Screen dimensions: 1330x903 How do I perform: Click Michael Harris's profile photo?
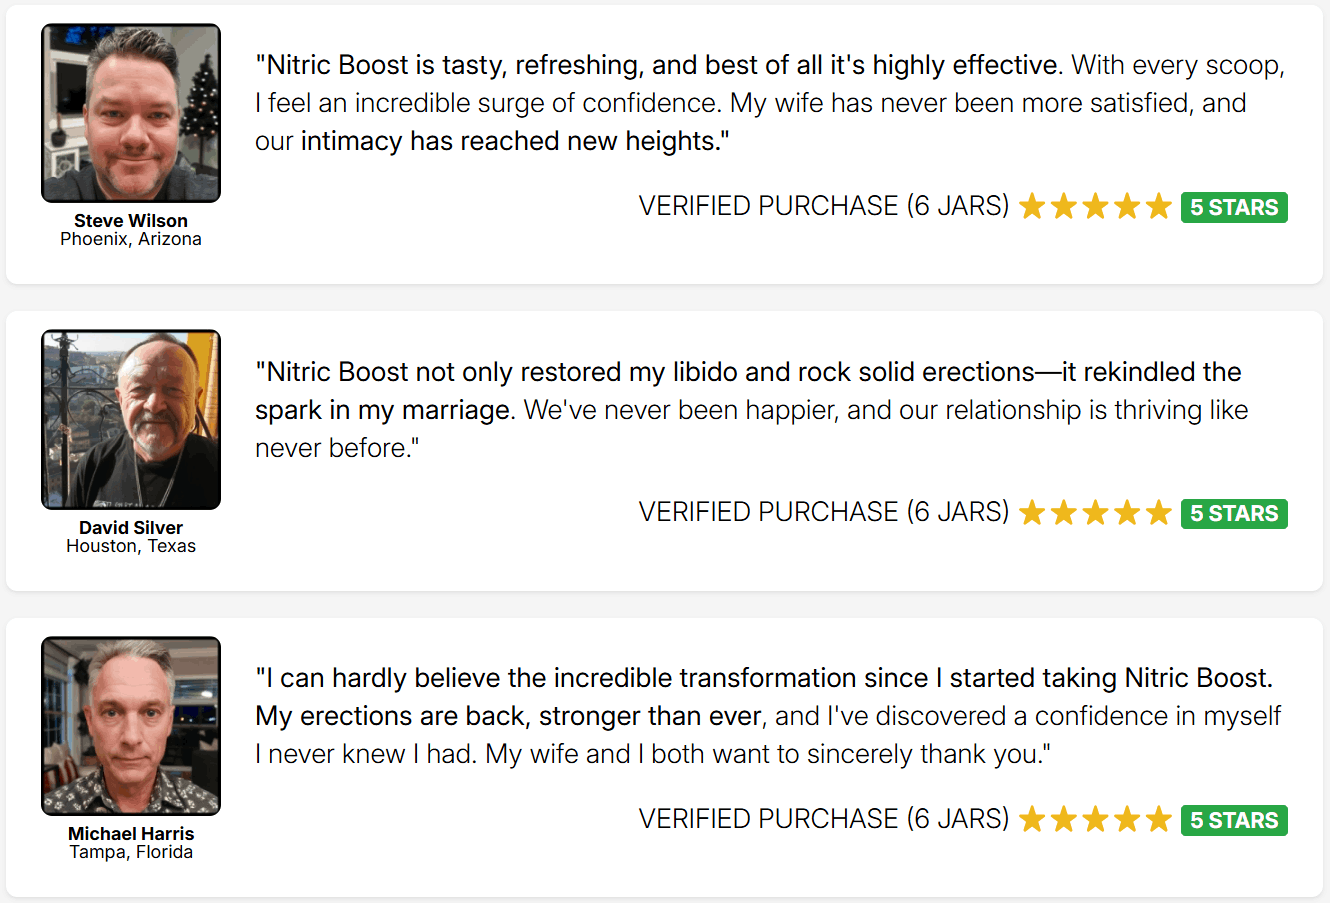coord(131,726)
